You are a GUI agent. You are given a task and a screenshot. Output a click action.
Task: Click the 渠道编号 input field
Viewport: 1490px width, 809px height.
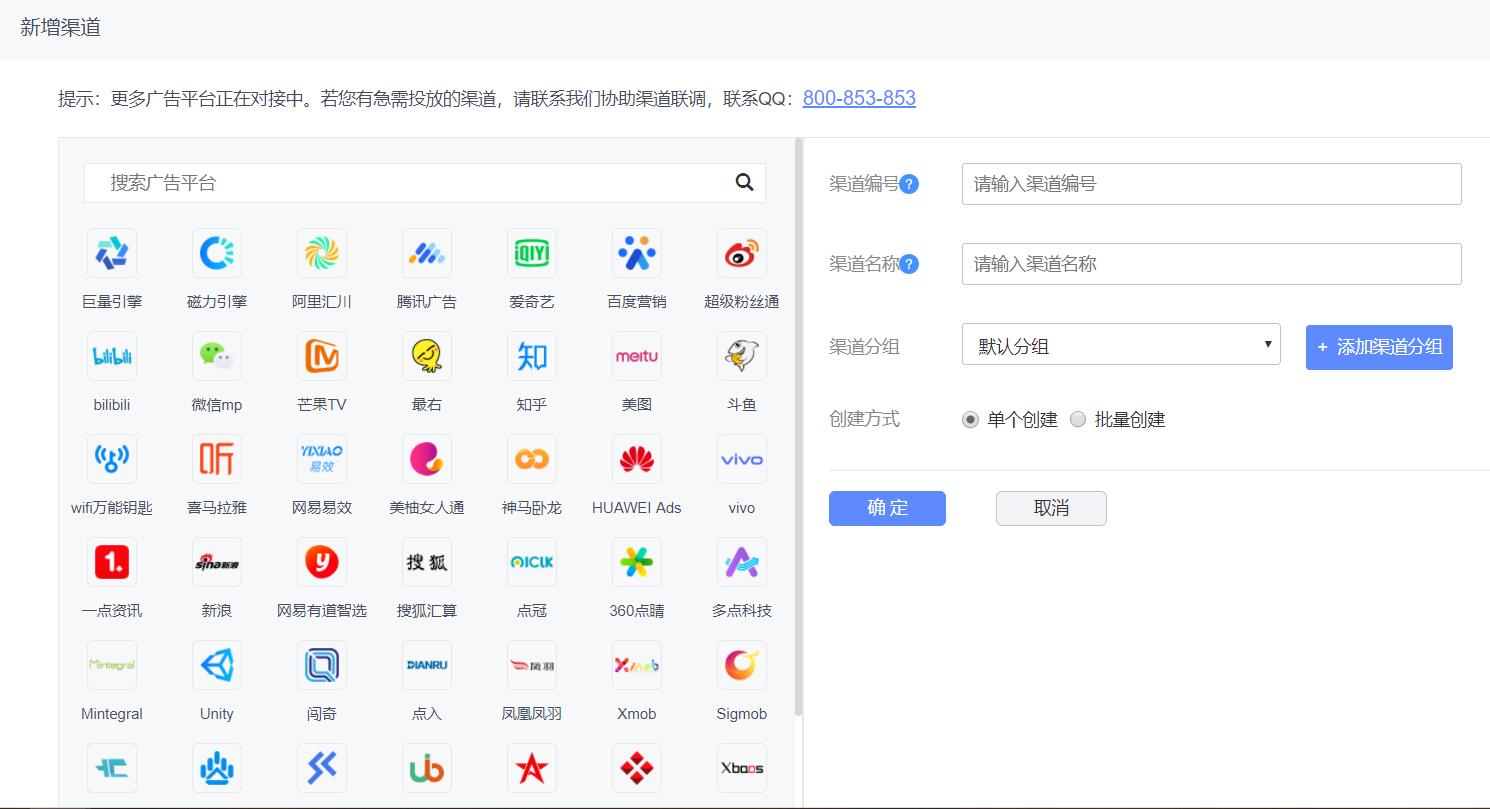coord(1212,184)
